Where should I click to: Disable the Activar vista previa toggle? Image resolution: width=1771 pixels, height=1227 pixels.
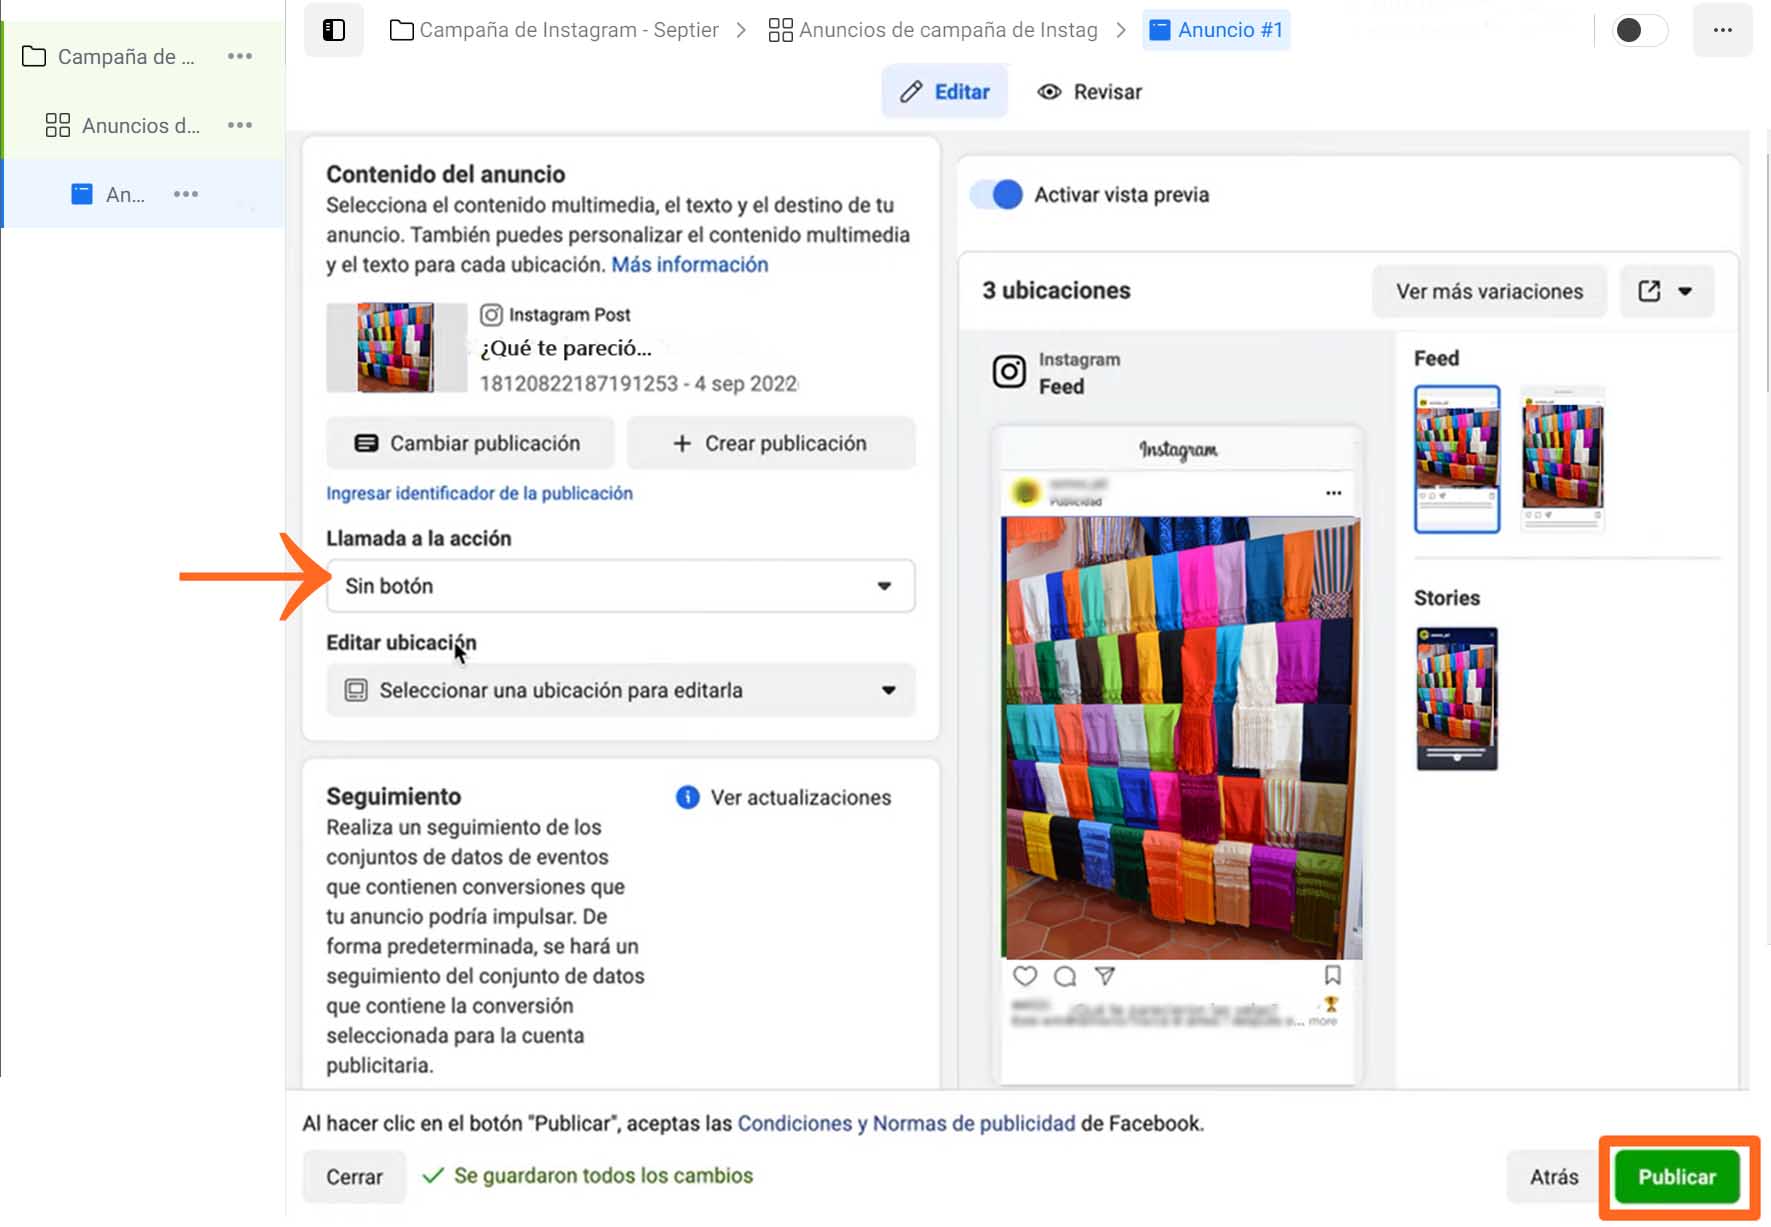[996, 195]
